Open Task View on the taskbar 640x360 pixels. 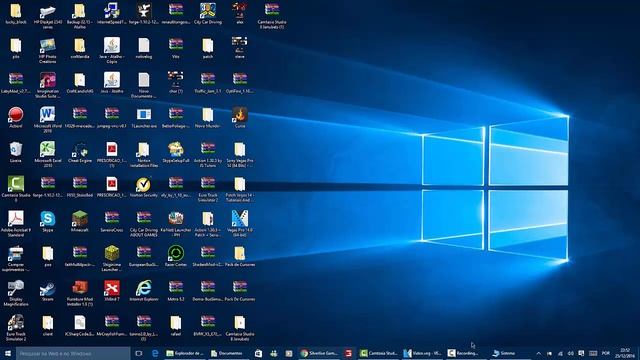(x=139, y=353)
